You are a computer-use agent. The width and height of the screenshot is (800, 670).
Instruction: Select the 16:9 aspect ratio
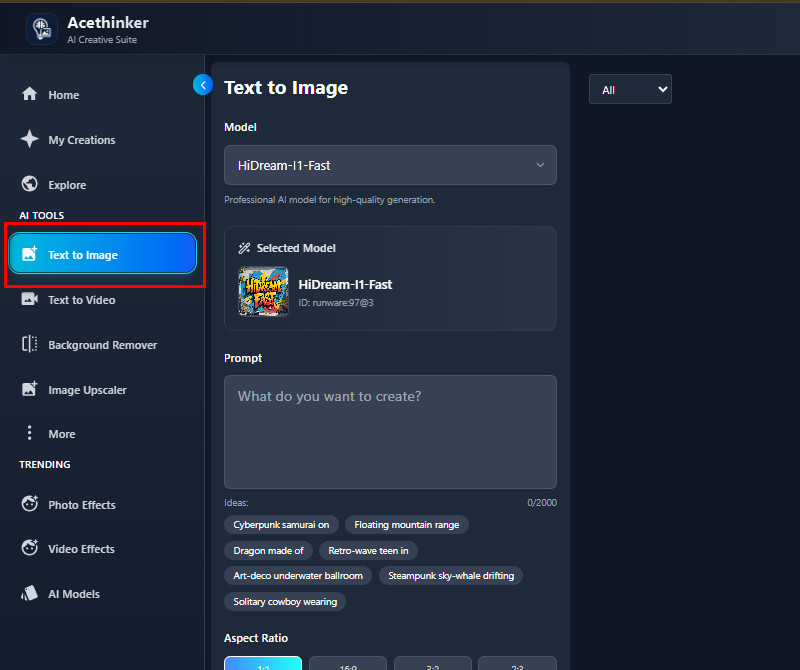[348, 663]
